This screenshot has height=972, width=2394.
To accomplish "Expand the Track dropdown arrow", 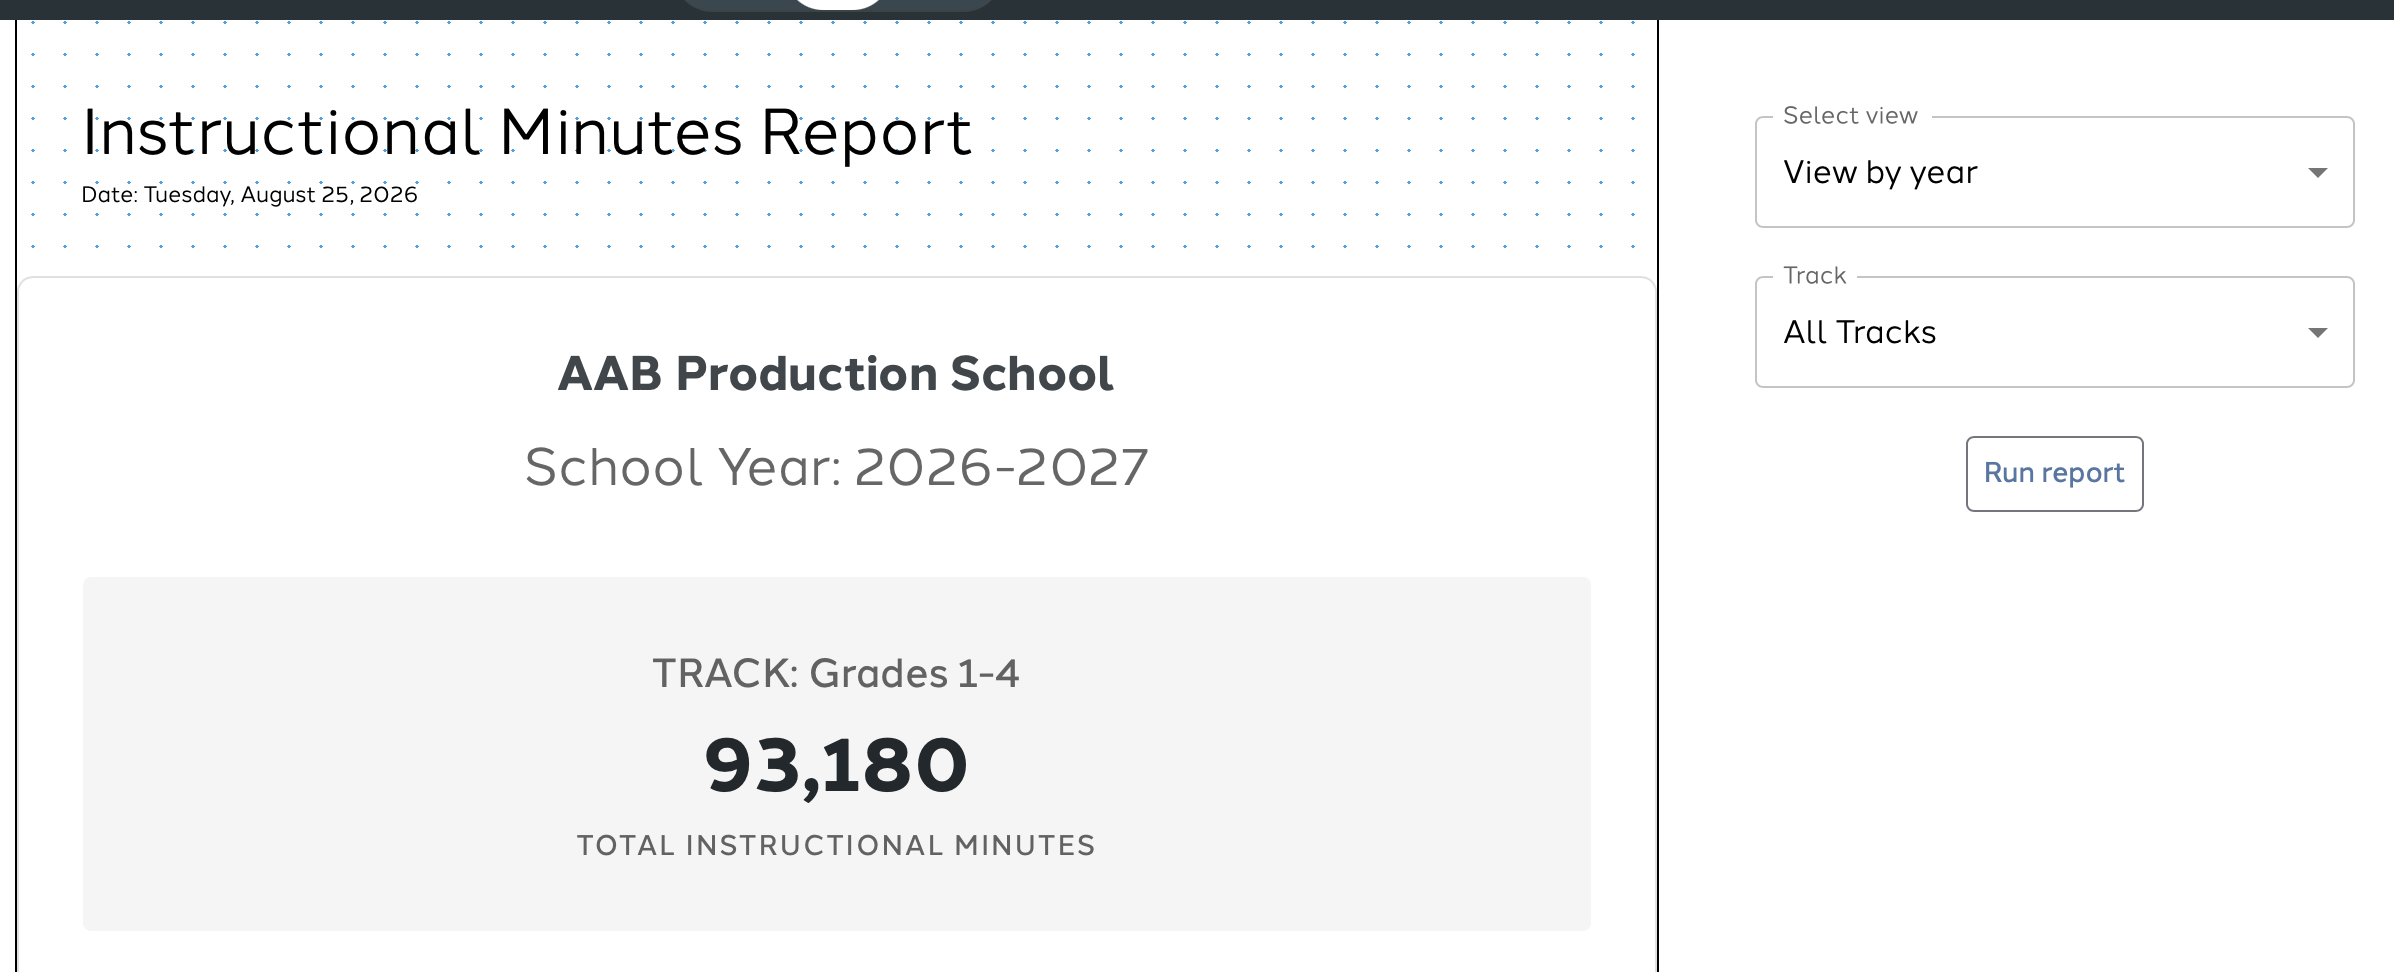I will pos(2317,333).
